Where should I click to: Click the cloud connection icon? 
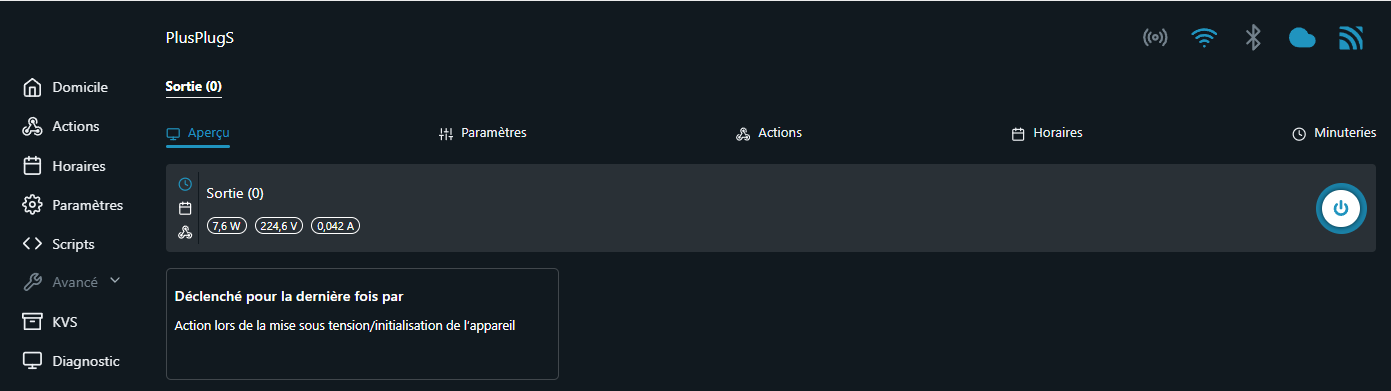coord(1301,38)
